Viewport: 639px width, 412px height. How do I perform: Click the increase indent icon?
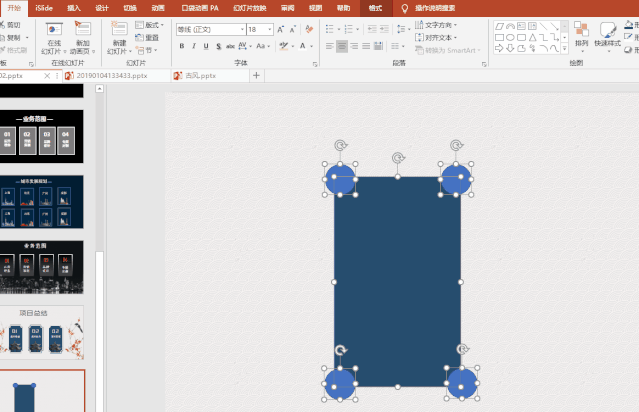pyautogui.click(x=384, y=29)
